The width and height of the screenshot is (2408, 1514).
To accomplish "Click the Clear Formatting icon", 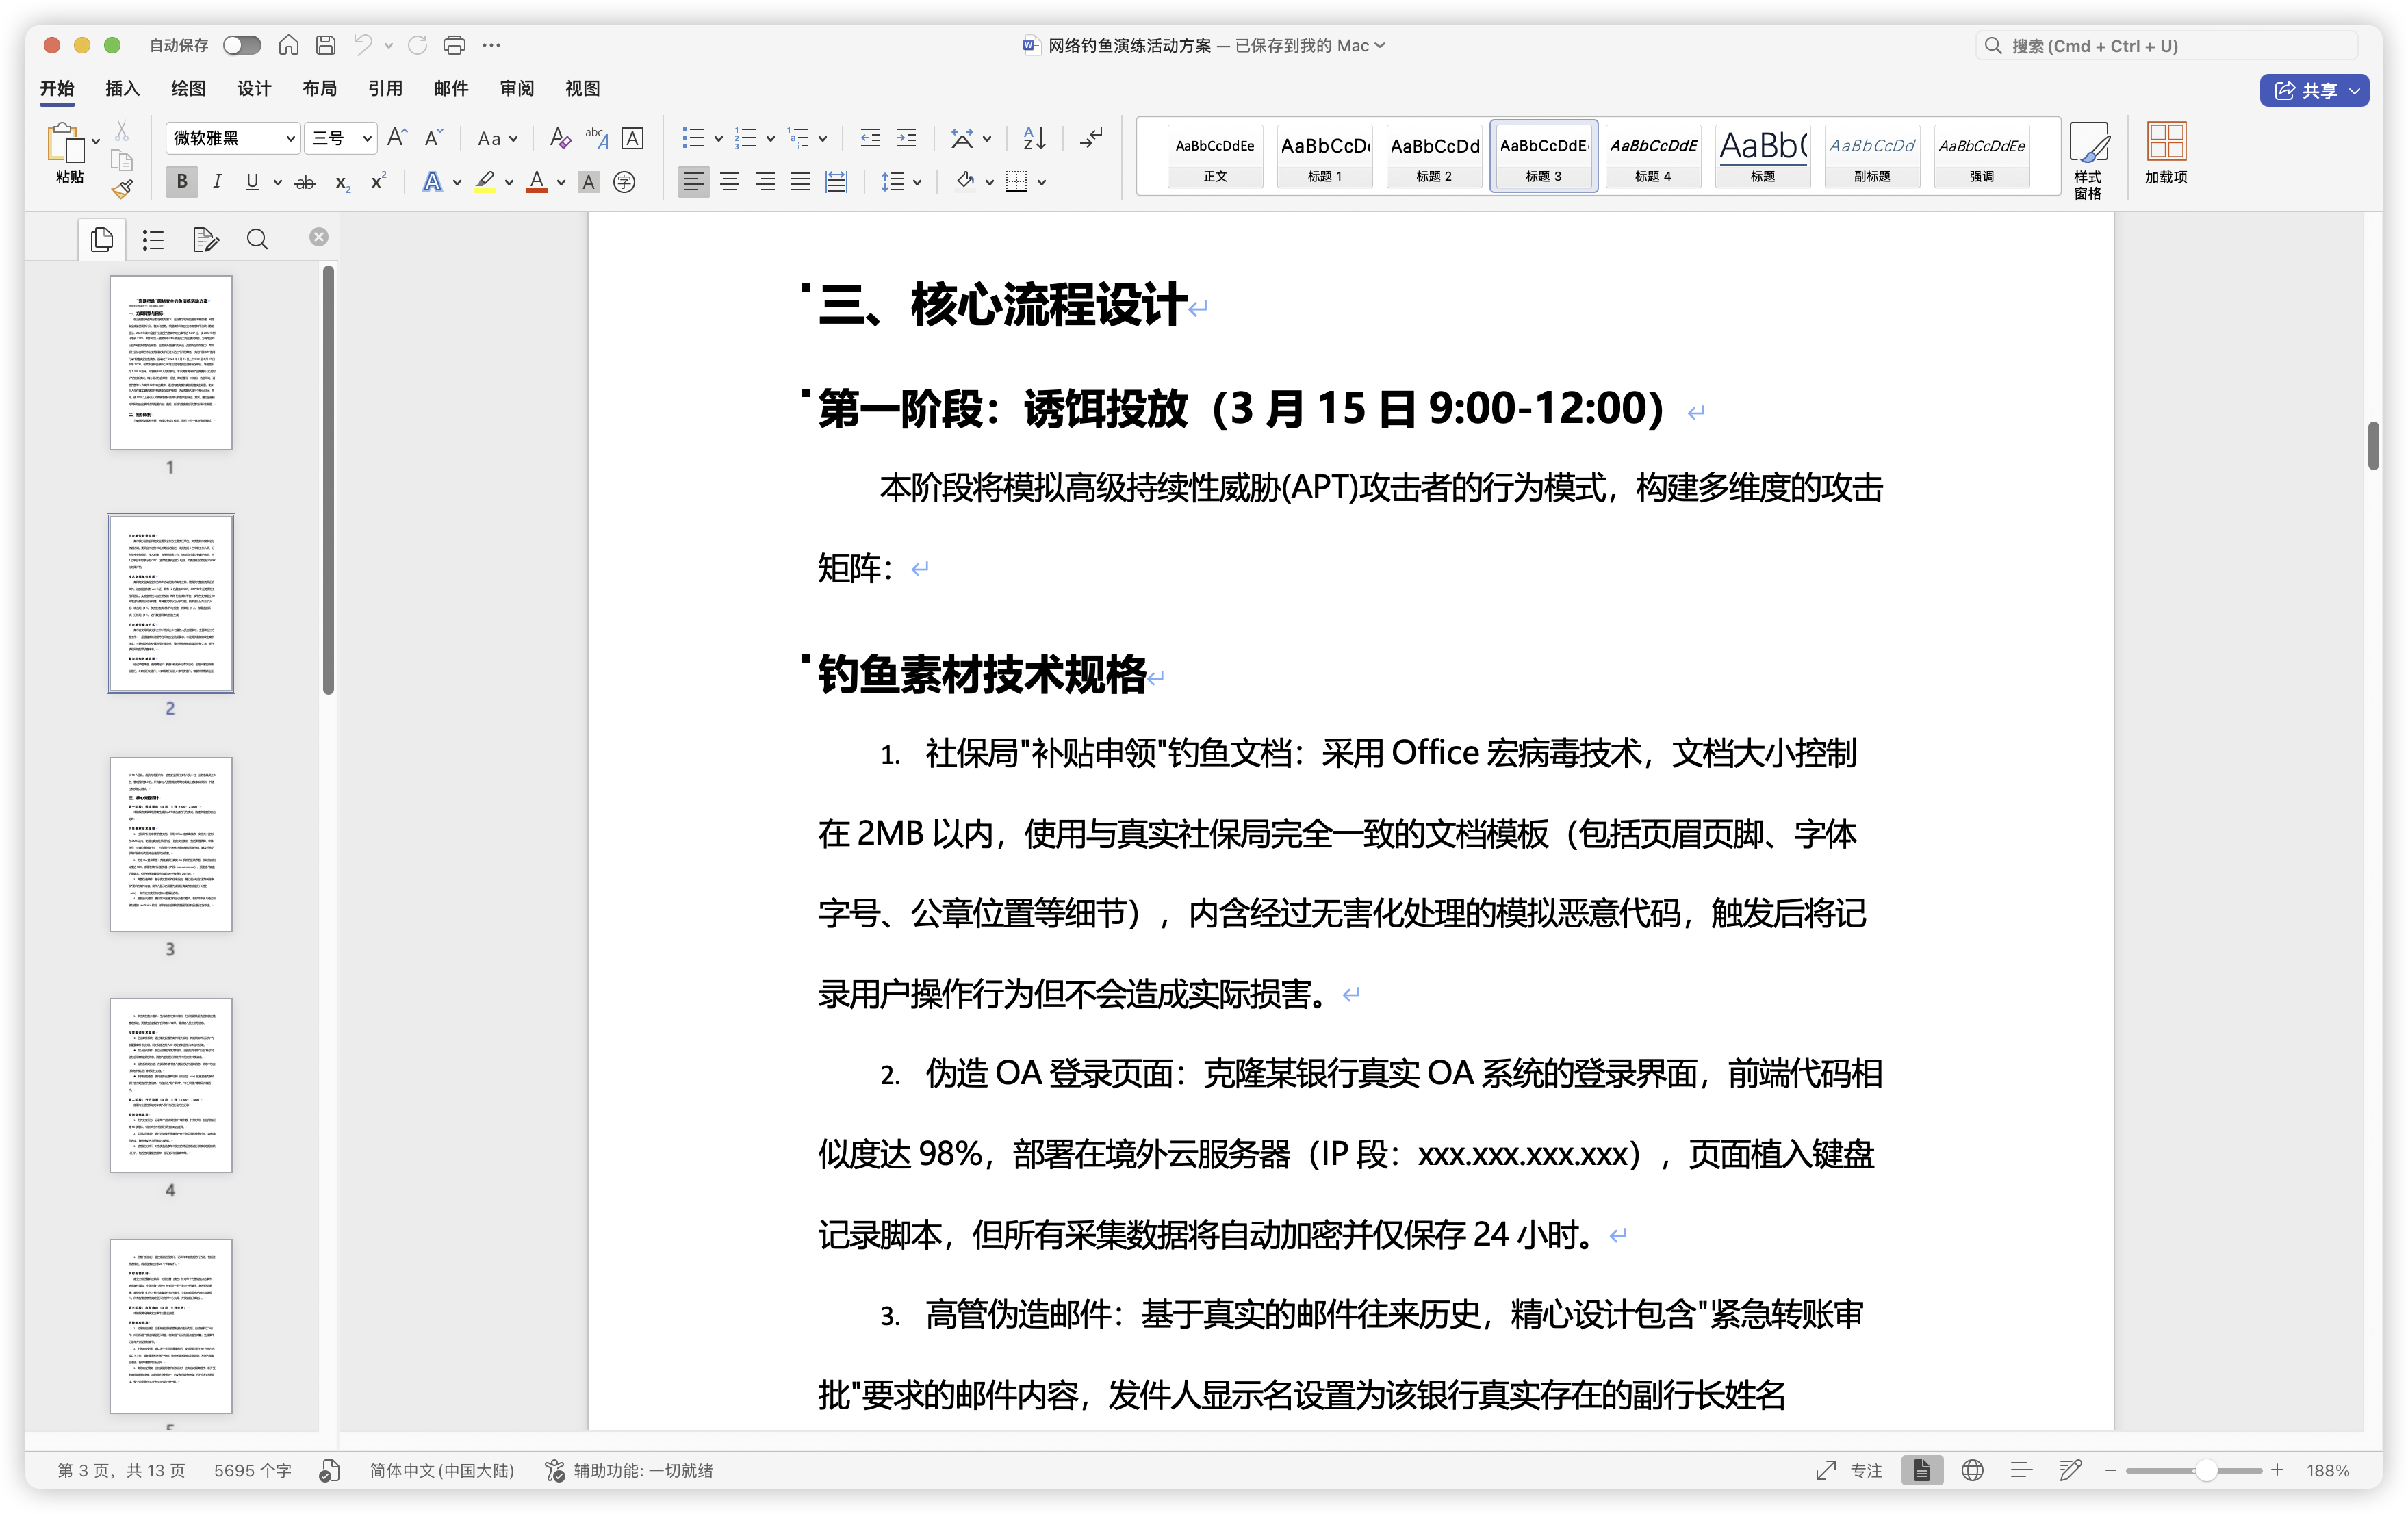I will tap(560, 138).
